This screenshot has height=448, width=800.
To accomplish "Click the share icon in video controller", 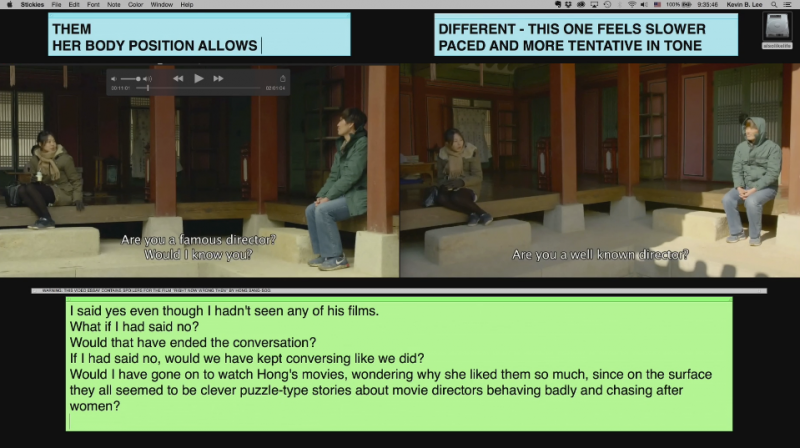I will [x=283, y=78].
